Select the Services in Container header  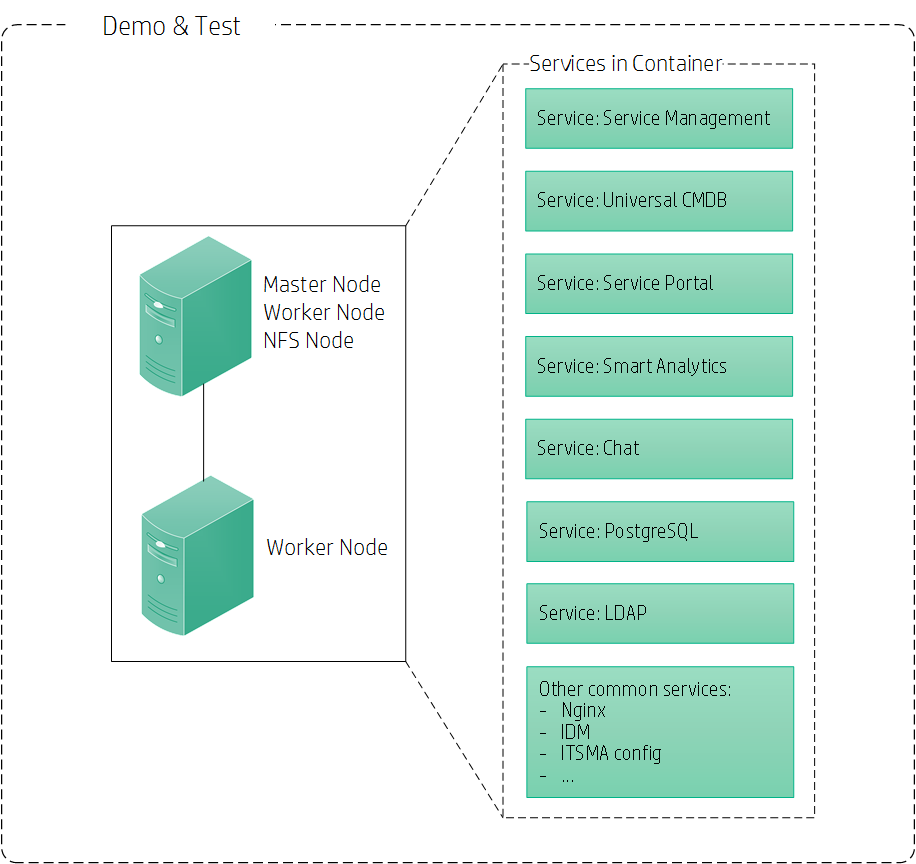625,63
